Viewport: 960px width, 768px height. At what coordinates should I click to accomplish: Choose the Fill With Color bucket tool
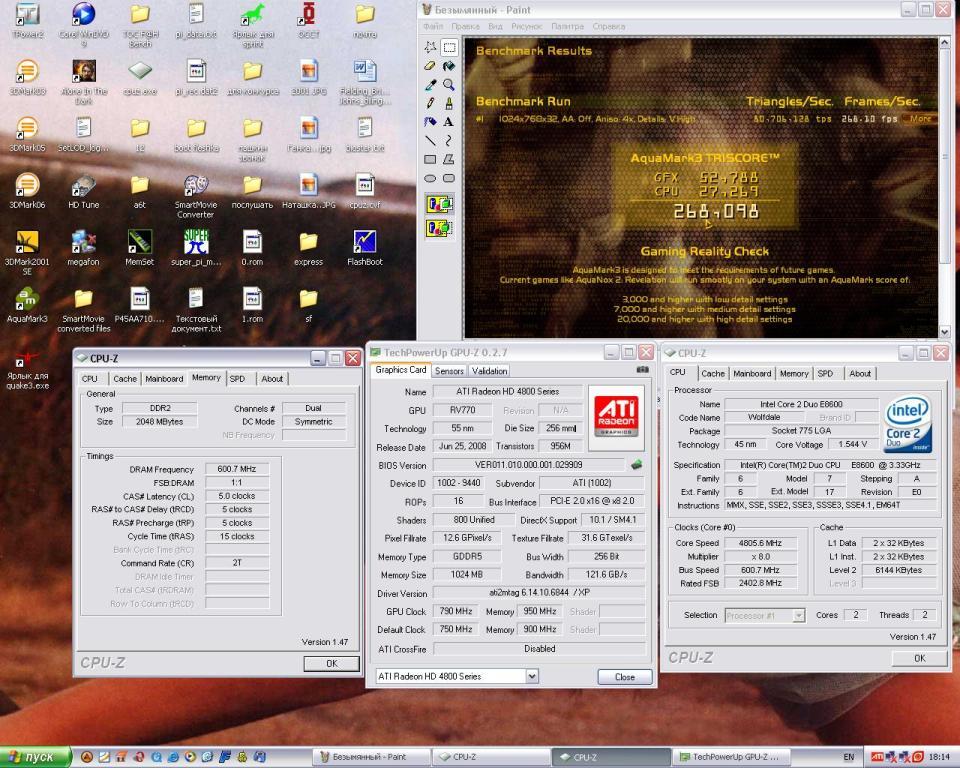pyautogui.click(x=449, y=66)
